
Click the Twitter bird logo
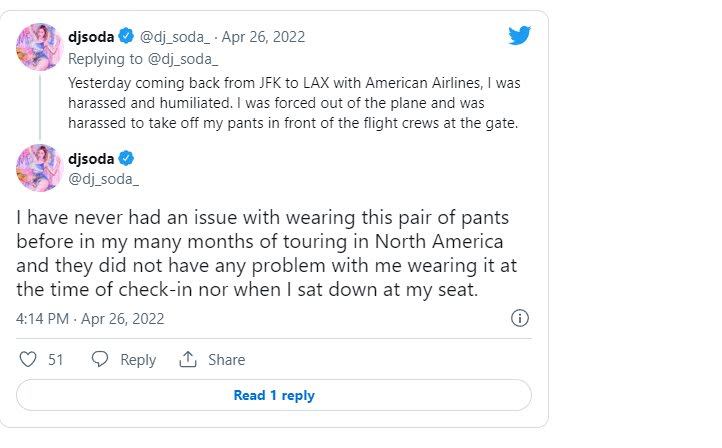[518, 35]
